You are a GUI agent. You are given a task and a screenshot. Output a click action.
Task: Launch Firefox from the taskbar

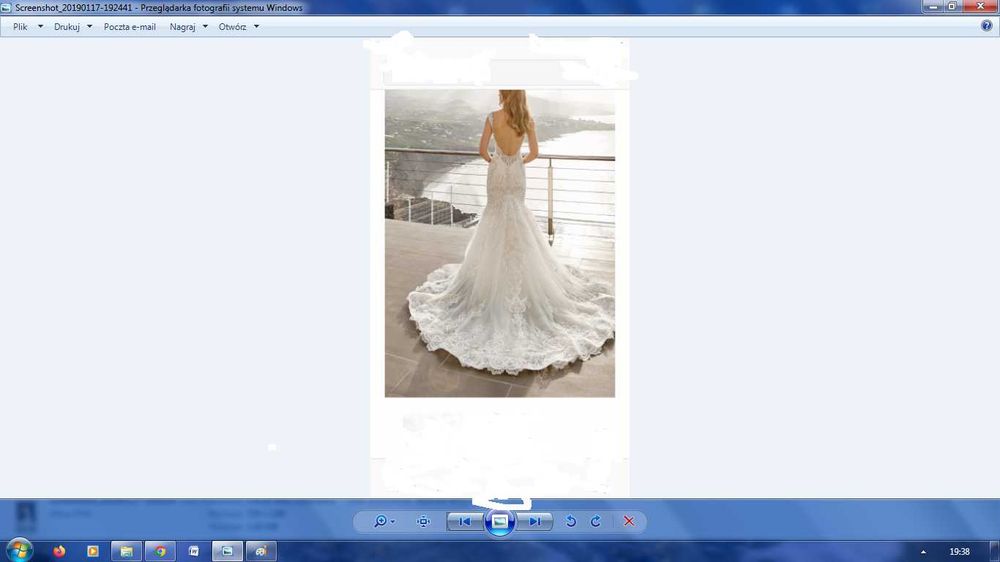(x=59, y=551)
